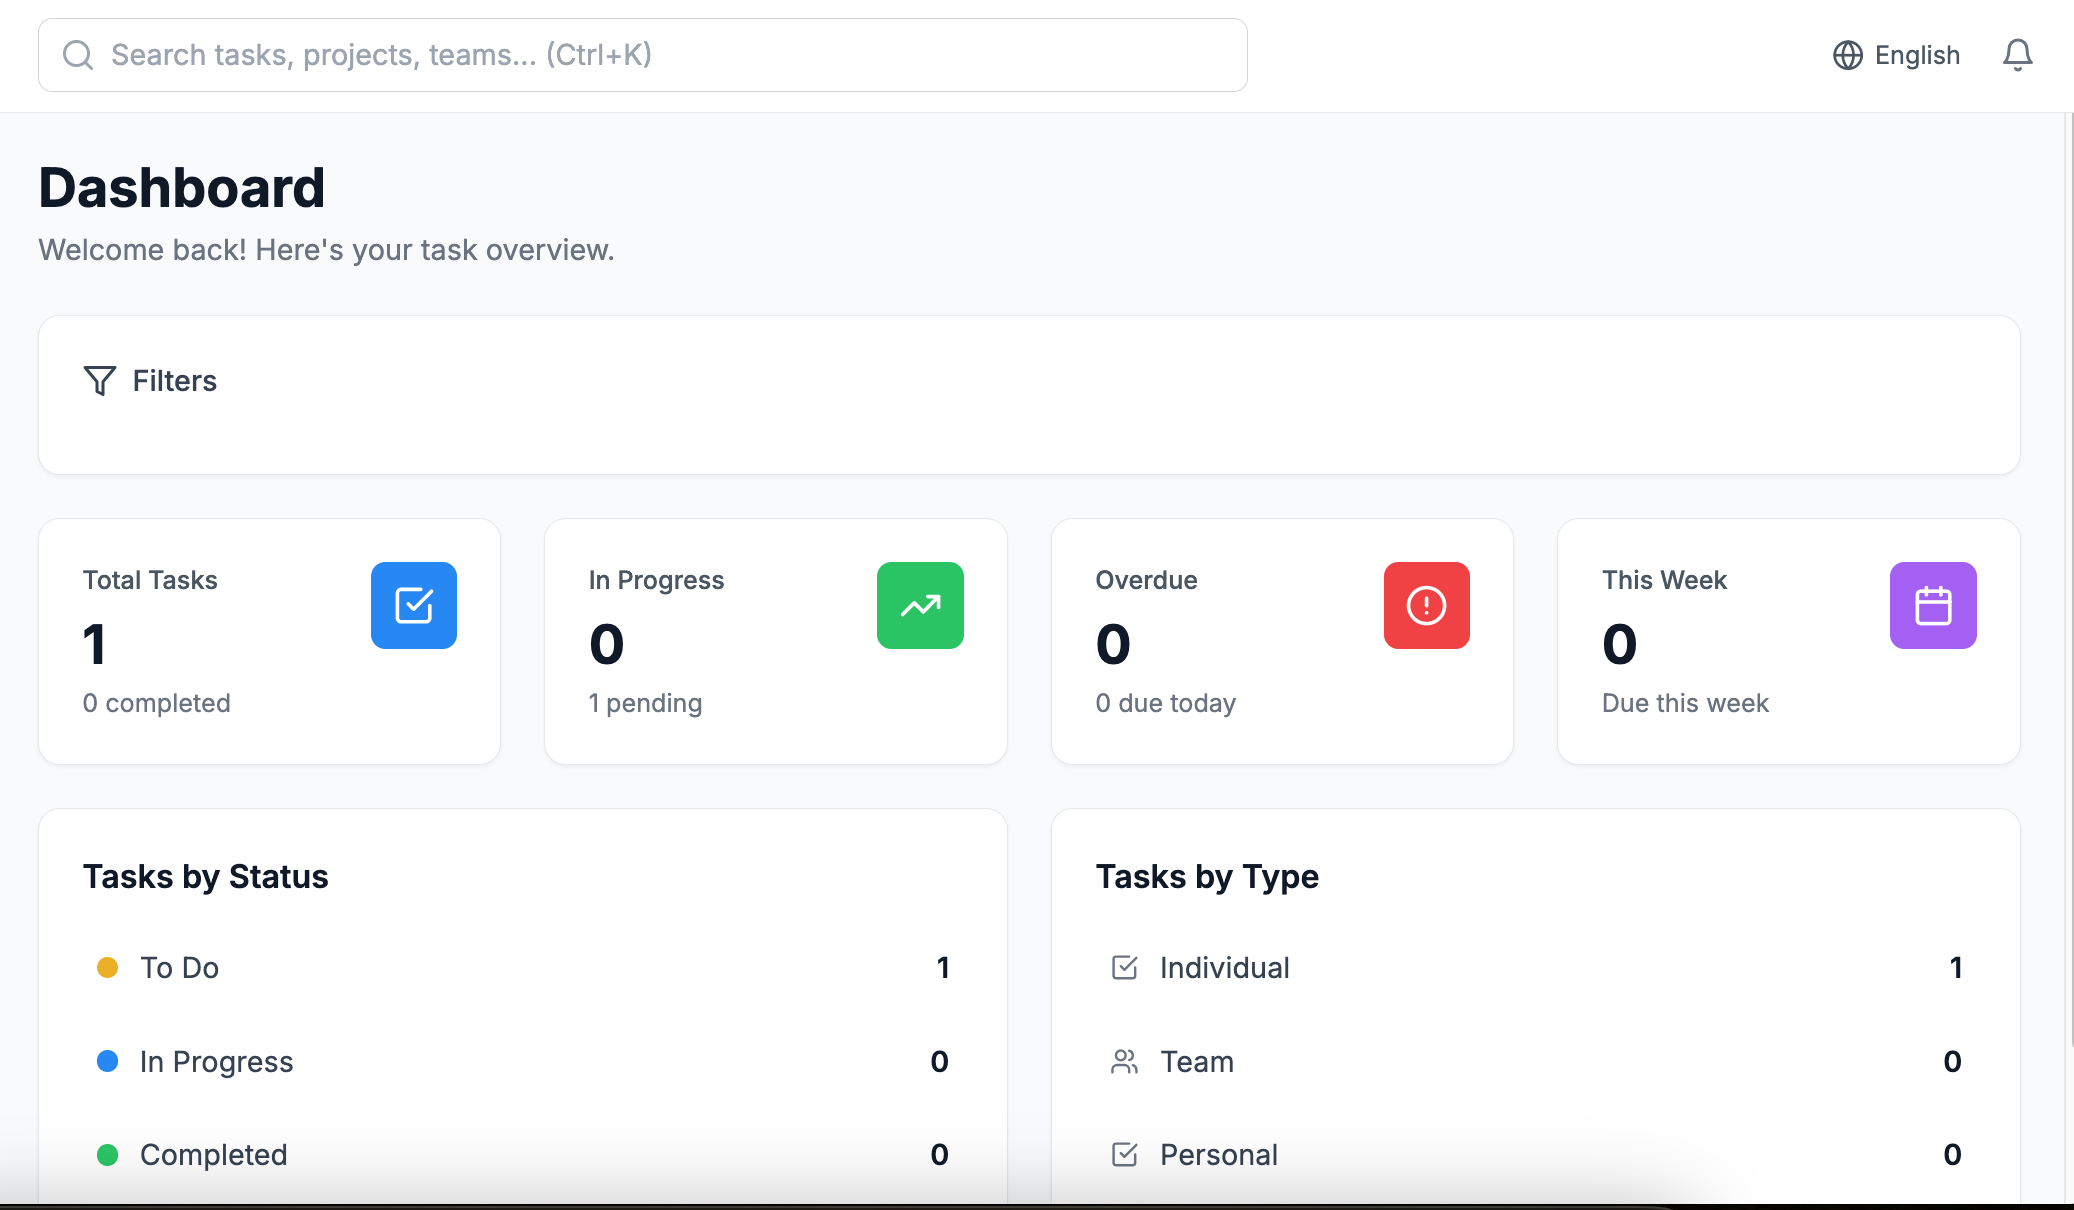
Task: Click the Individual task type icon
Action: 1124,967
